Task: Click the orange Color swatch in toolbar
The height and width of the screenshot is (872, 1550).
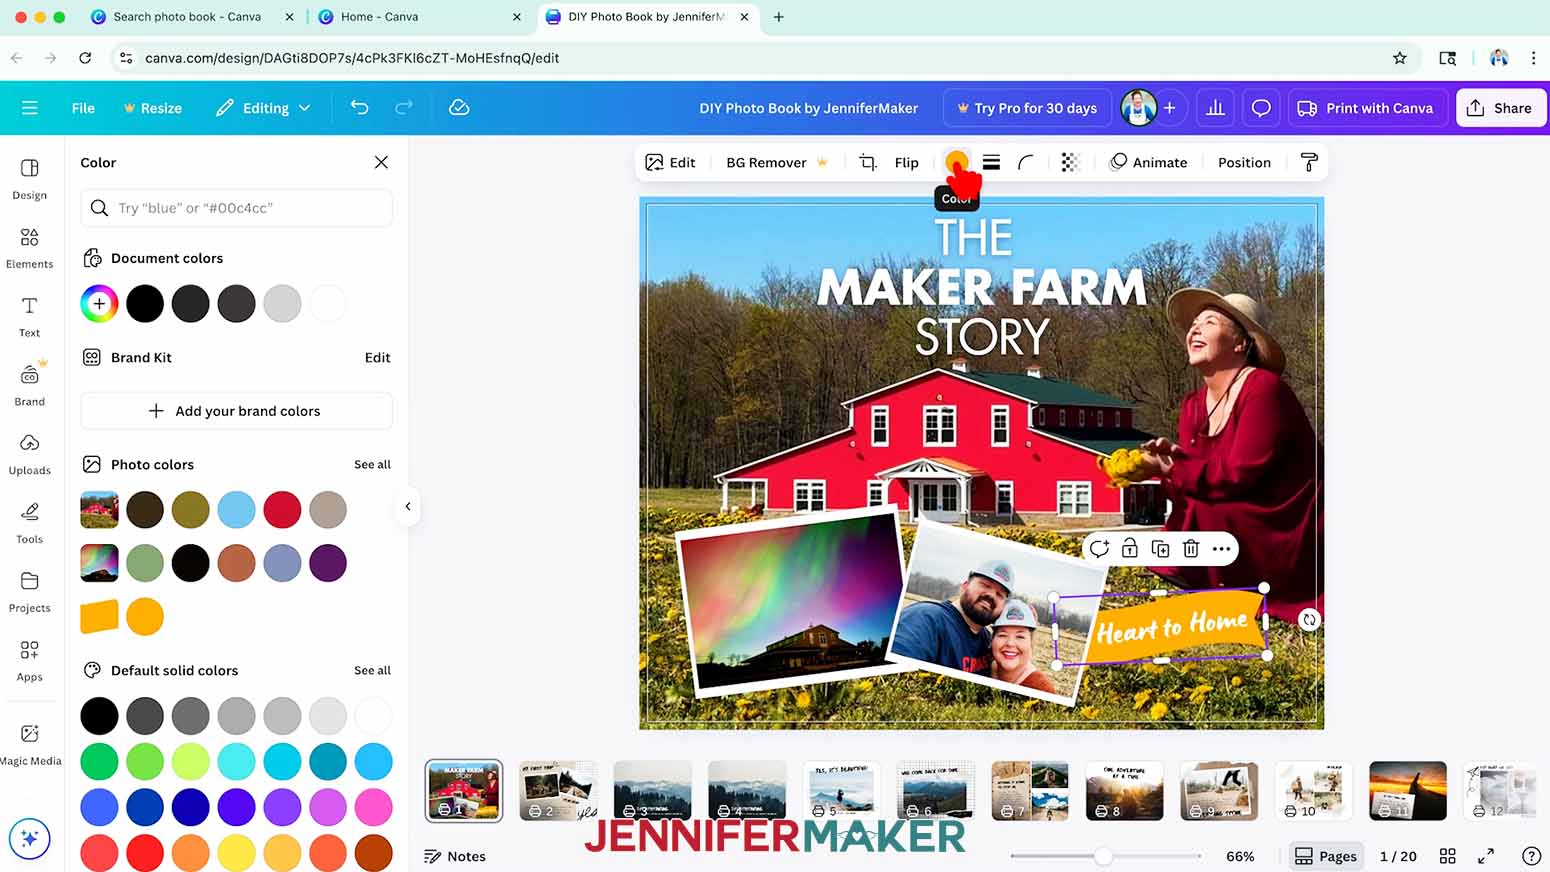Action: click(956, 162)
